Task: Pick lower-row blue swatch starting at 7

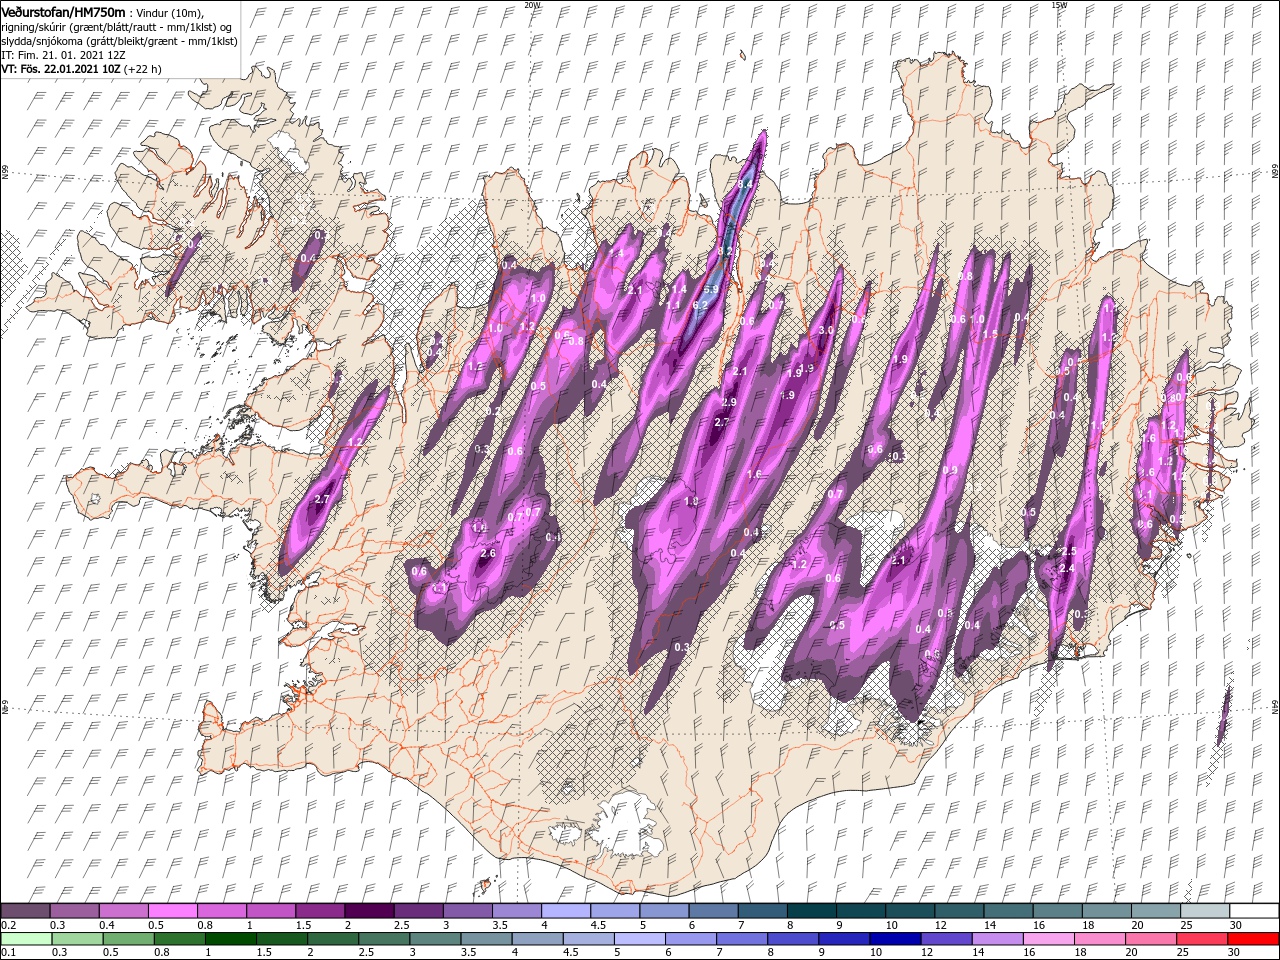Action: coord(742,939)
